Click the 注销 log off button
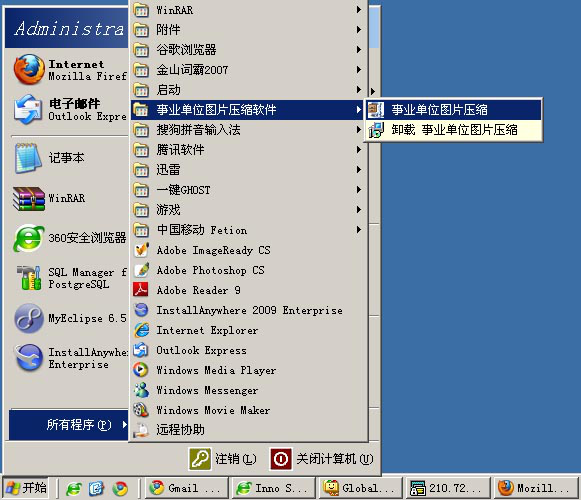The image size is (581, 500). coord(223,459)
